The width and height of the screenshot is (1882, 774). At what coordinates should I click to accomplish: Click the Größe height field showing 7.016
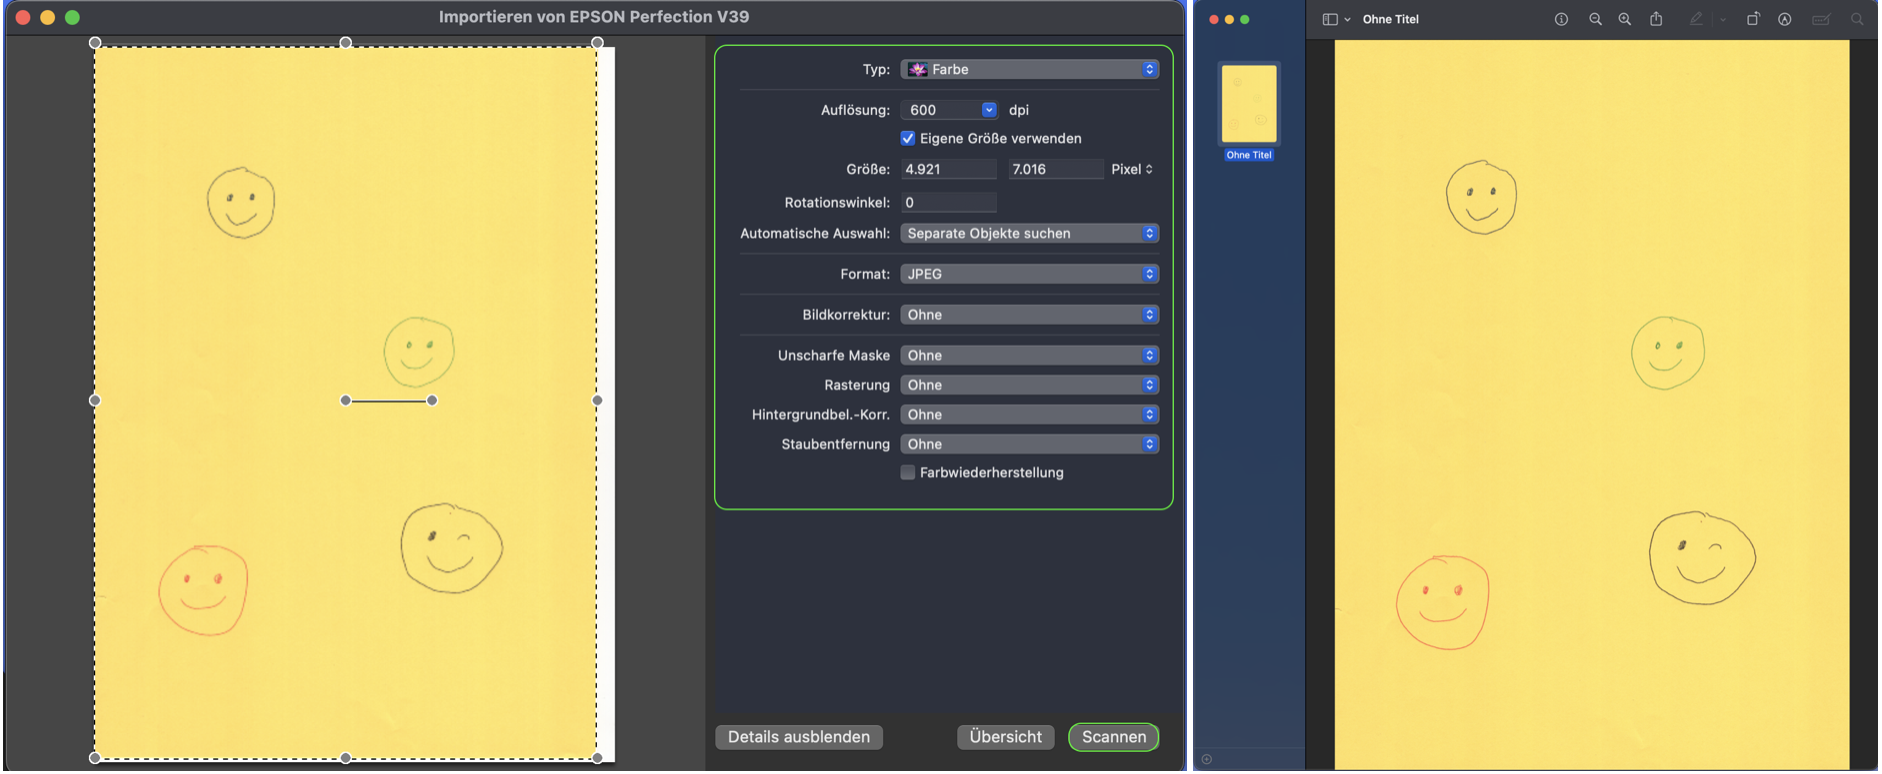[1055, 169]
